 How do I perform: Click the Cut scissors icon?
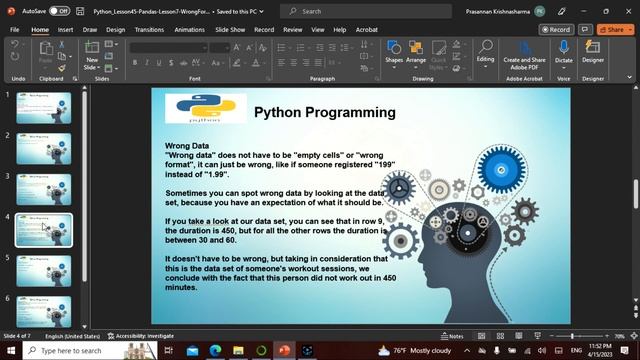[x=62, y=44]
